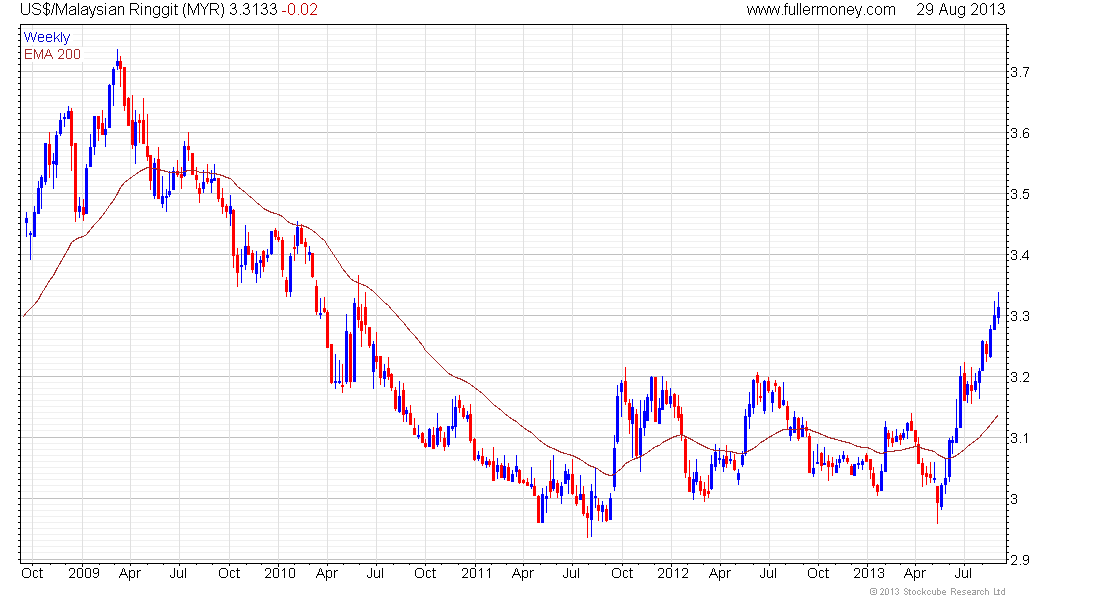Click the change value -0.02

[x=300, y=10]
